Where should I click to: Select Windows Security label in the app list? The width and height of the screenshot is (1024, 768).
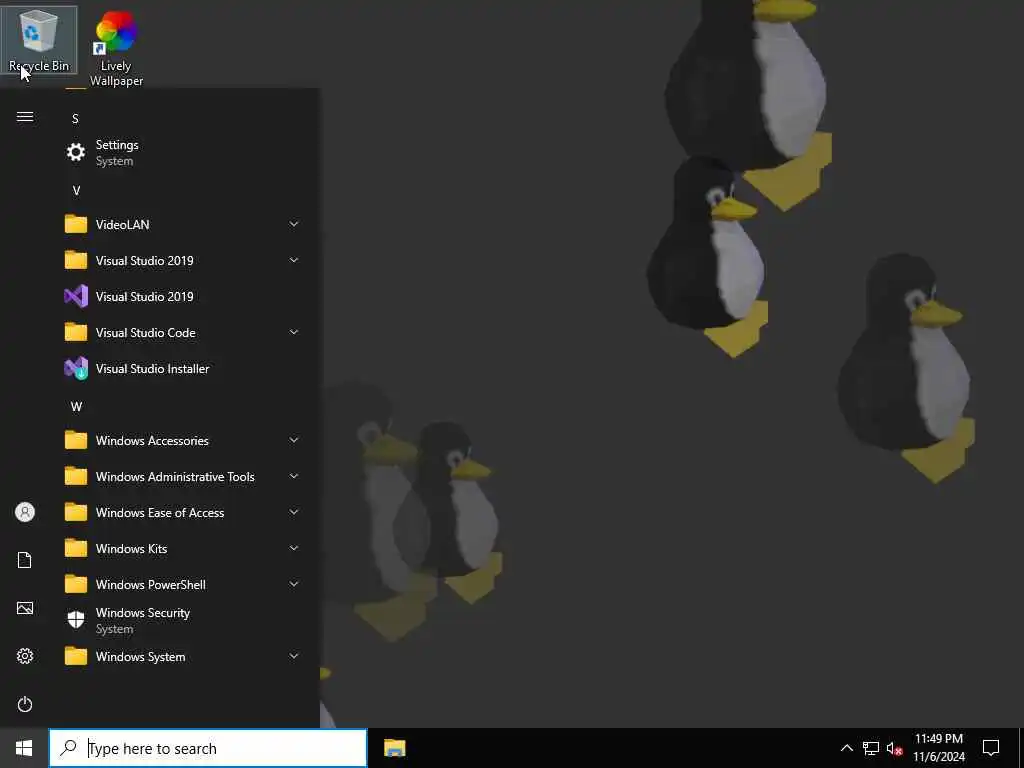142,613
